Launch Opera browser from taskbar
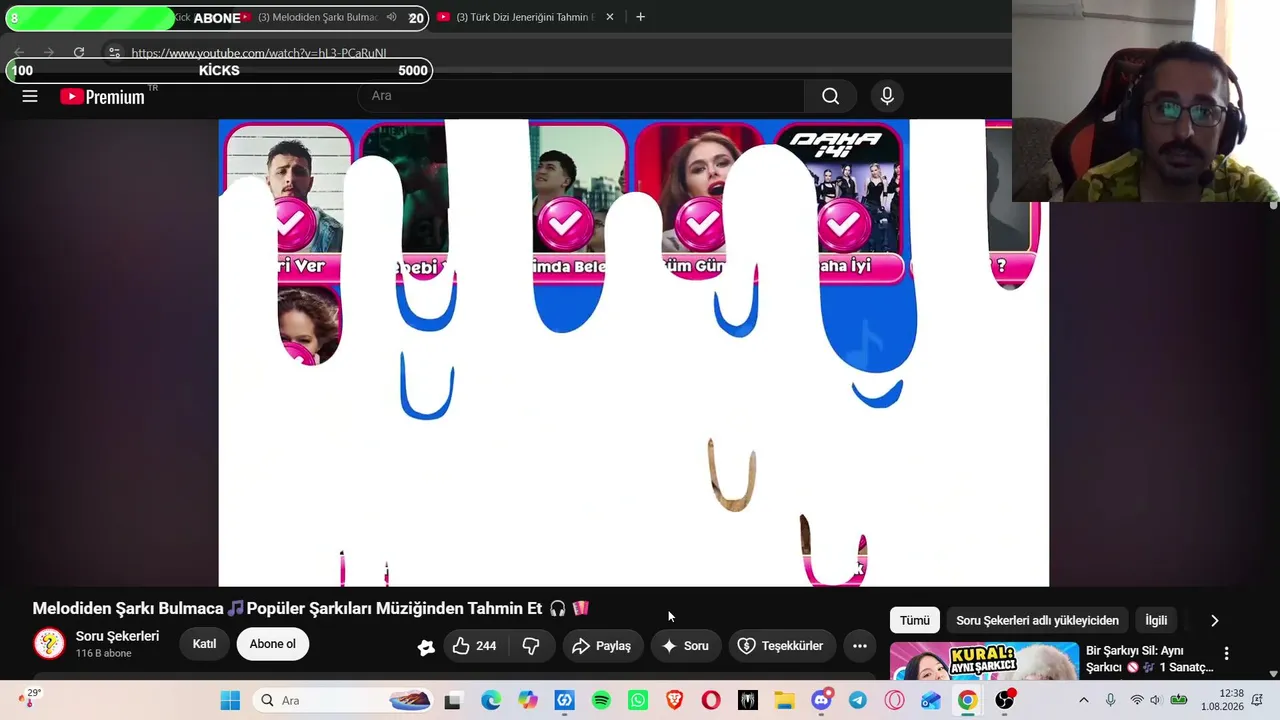This screenshot has height=720, width=1280. [711, 700]
